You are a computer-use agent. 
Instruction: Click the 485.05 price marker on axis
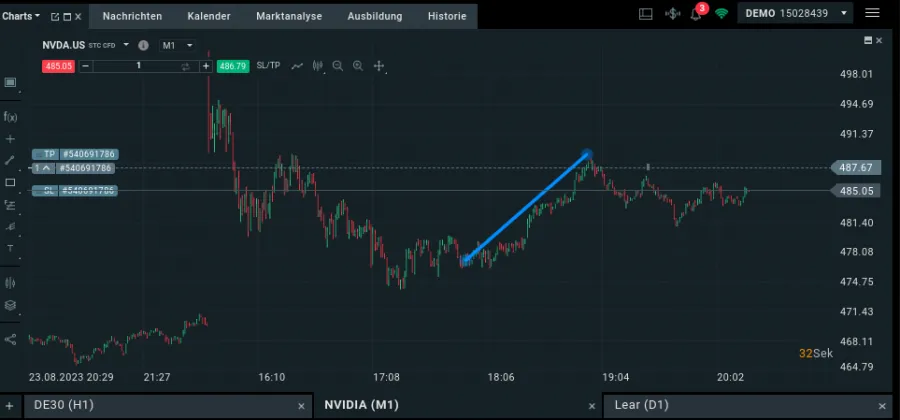coord(855,190)
